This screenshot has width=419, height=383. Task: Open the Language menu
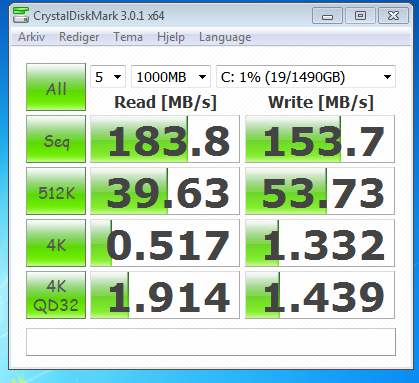(x=225, y=37)
